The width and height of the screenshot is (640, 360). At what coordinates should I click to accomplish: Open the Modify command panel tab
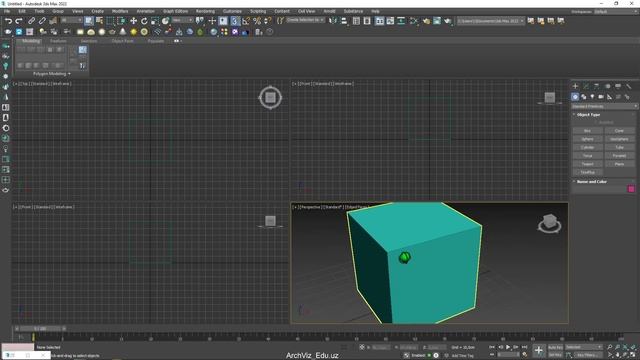586,86
